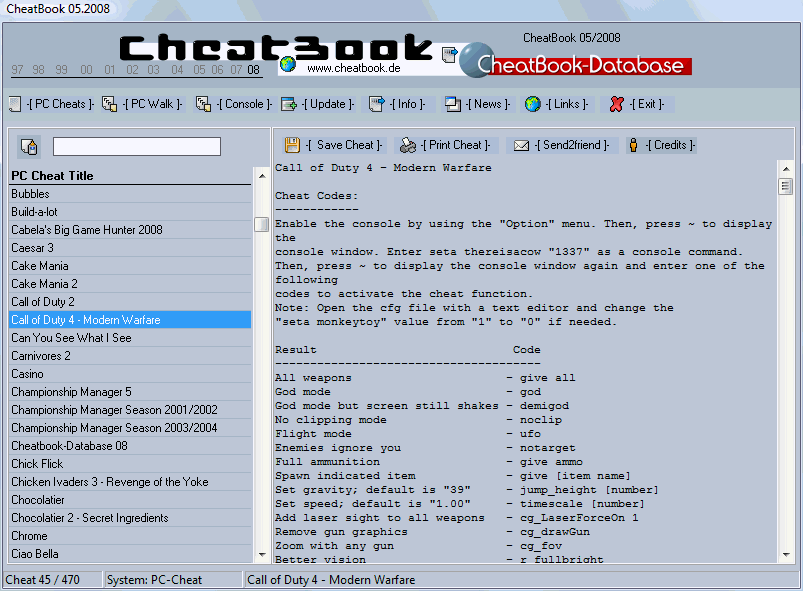The width and height of the screenshot is (803, 591).
Task: Click the PC Cheat Title column header
Action: coord(131,176)
